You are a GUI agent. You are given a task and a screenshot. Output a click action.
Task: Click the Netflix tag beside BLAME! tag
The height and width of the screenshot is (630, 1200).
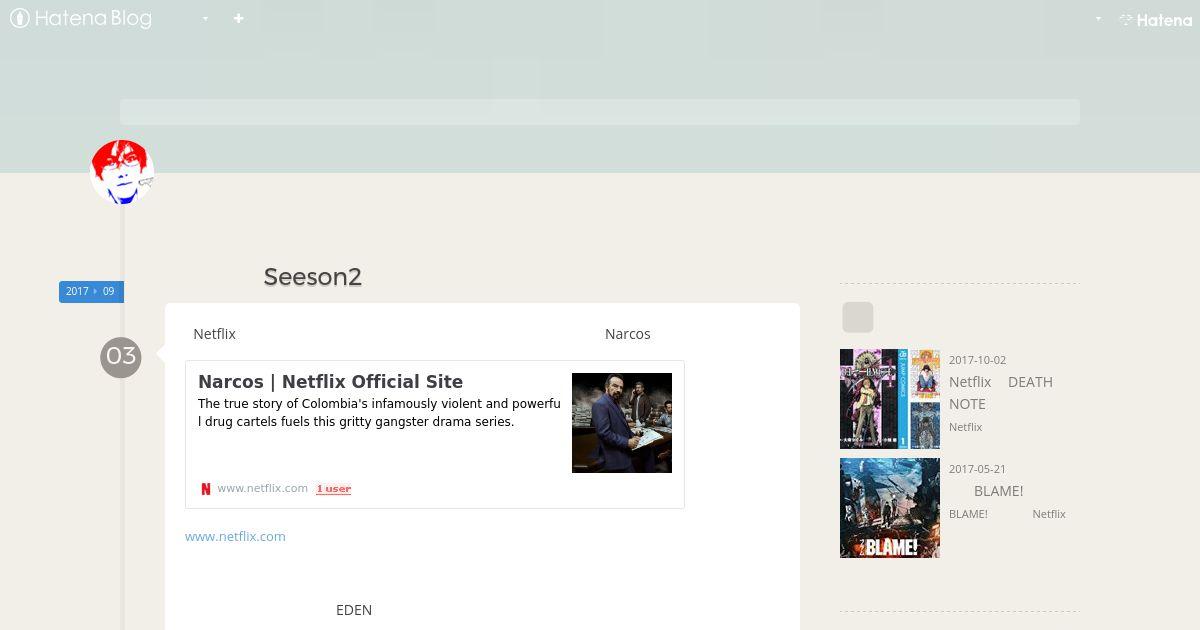(x=1049, y=514)
